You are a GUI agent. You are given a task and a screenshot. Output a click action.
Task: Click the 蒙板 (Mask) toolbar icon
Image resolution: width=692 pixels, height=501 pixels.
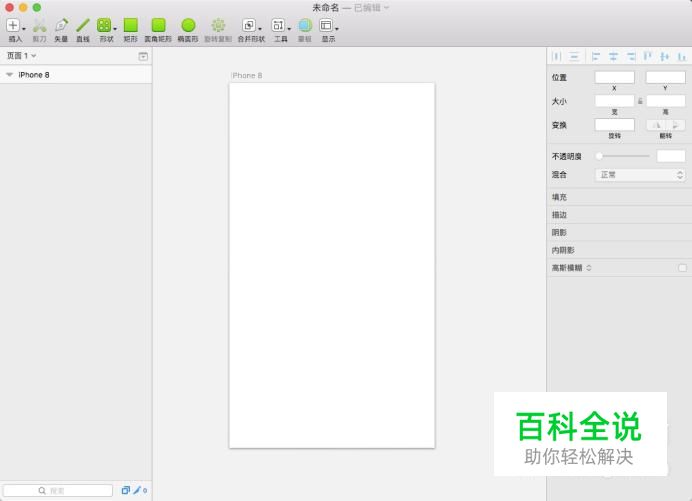coord(305,26)
